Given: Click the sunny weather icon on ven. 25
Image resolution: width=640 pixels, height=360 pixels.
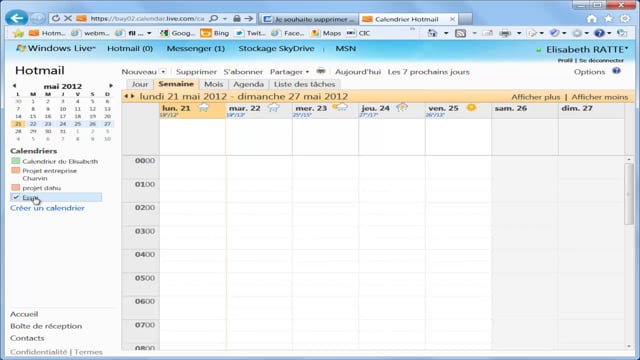Looking at the screenshot, I should click(471, 108).
